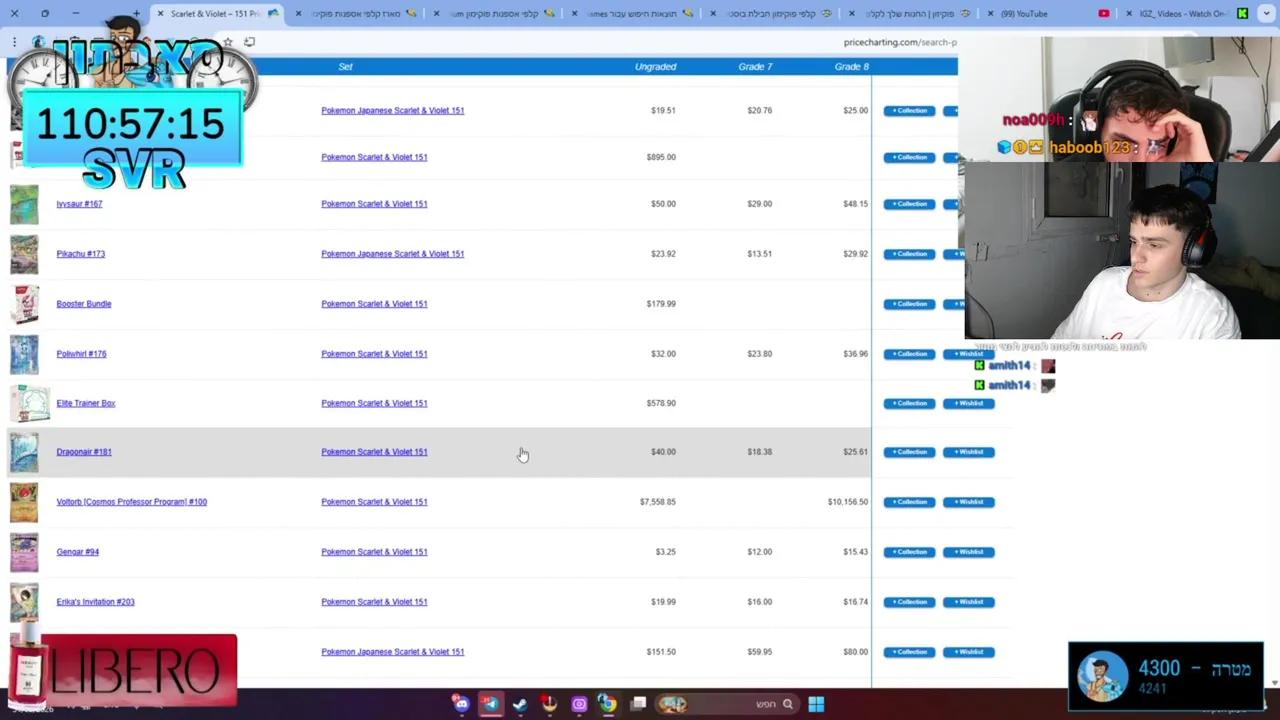Click the Set column header
Image resolution: width=1280 pixels, height=720 pixels.
coord(345,67)
